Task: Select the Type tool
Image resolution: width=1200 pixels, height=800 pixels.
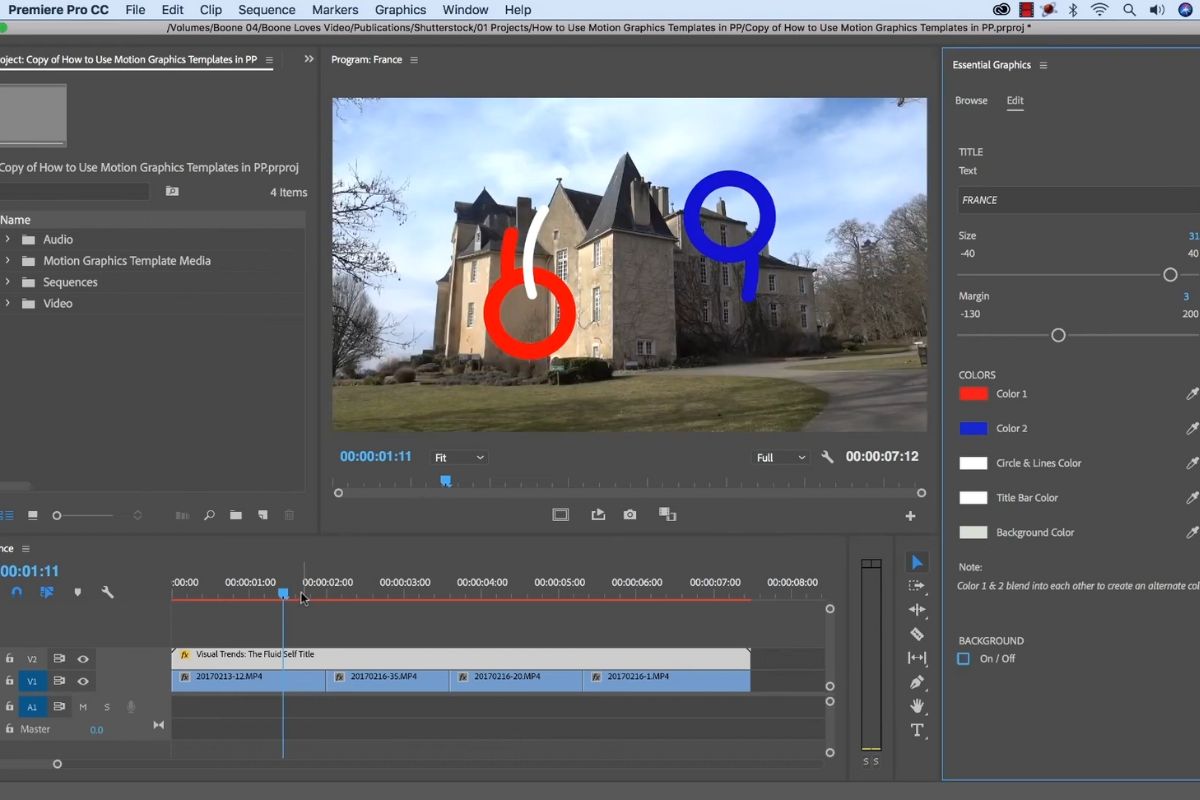Action: (917, 730)
